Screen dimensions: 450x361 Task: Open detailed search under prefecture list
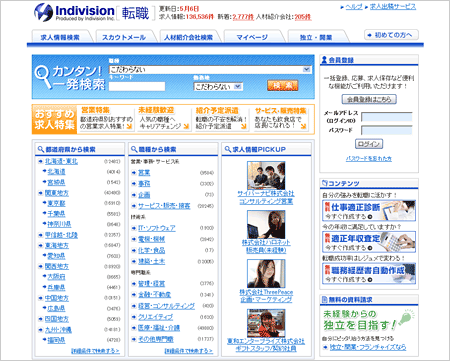(x=95, y=351)
